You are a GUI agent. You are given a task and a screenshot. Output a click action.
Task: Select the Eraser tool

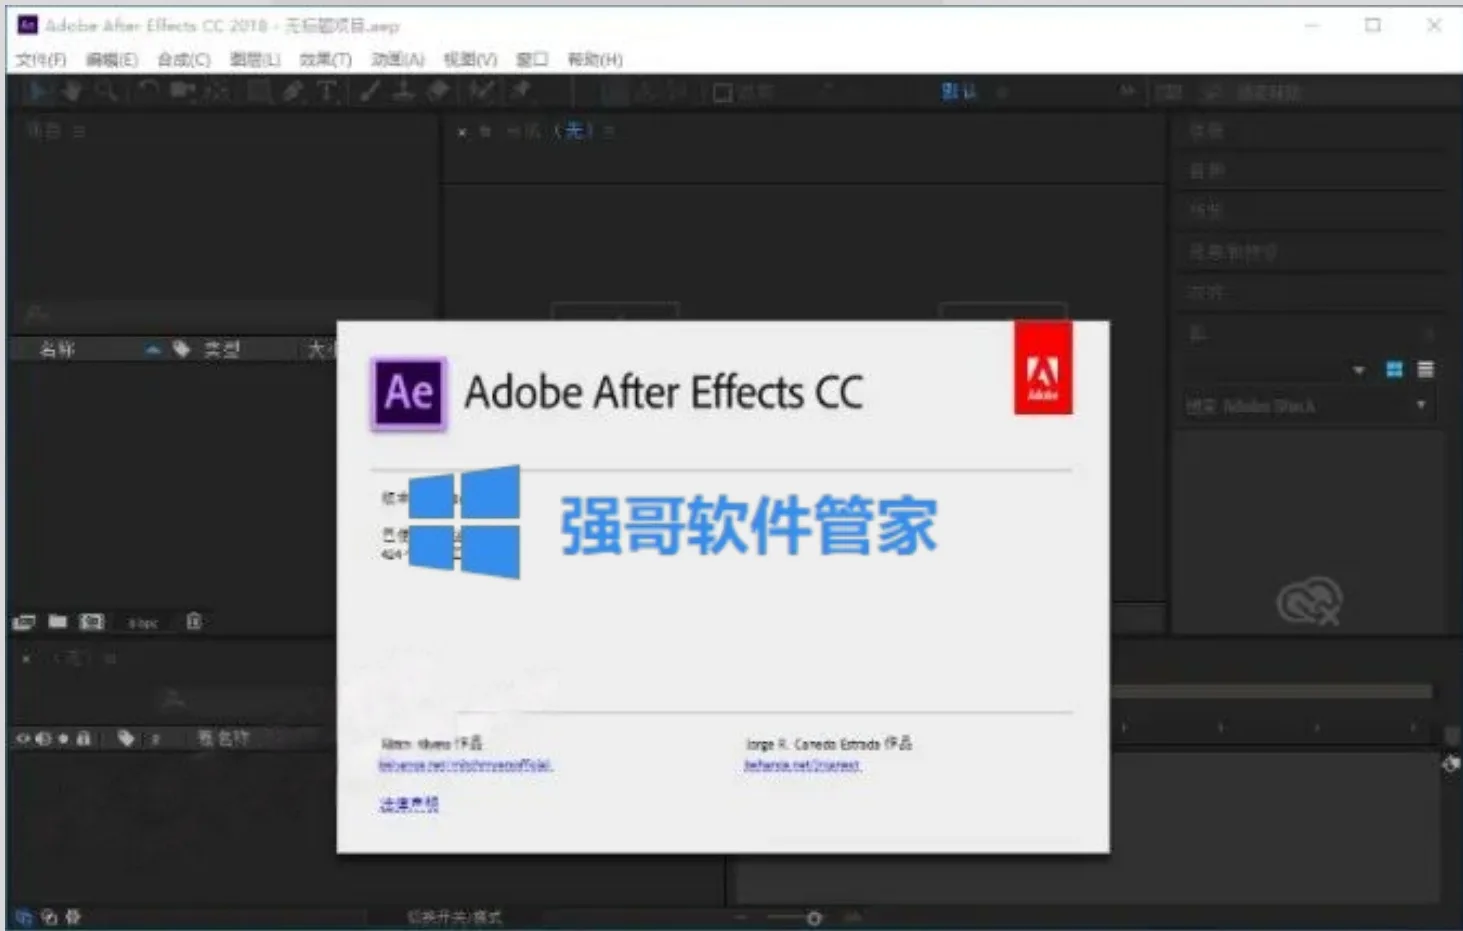pyautogui.click(x=438, y=92)
